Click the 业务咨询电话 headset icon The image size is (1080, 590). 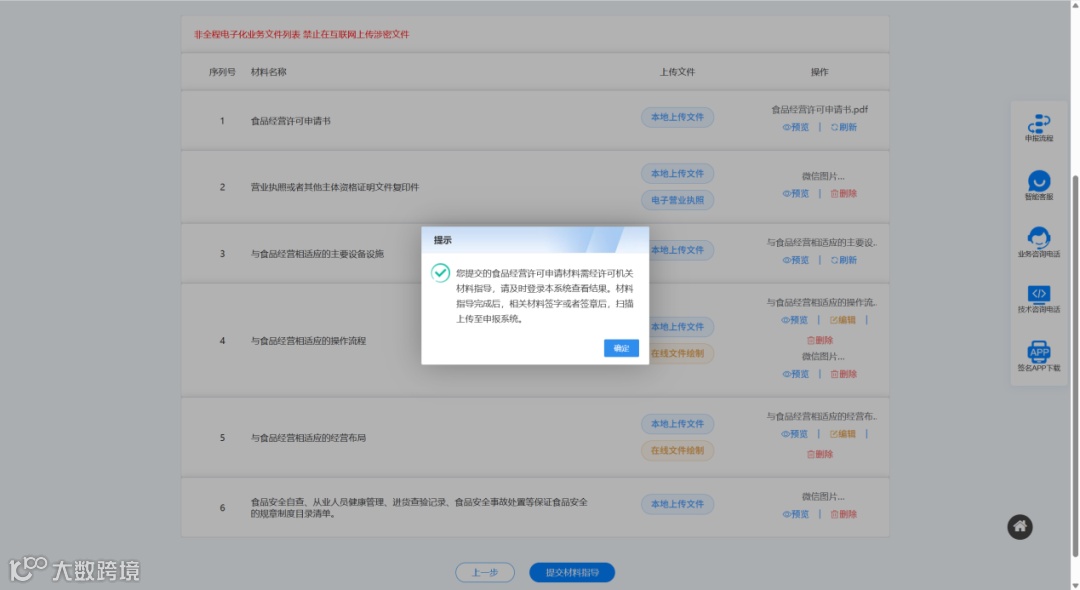[x=1039, y=239]
